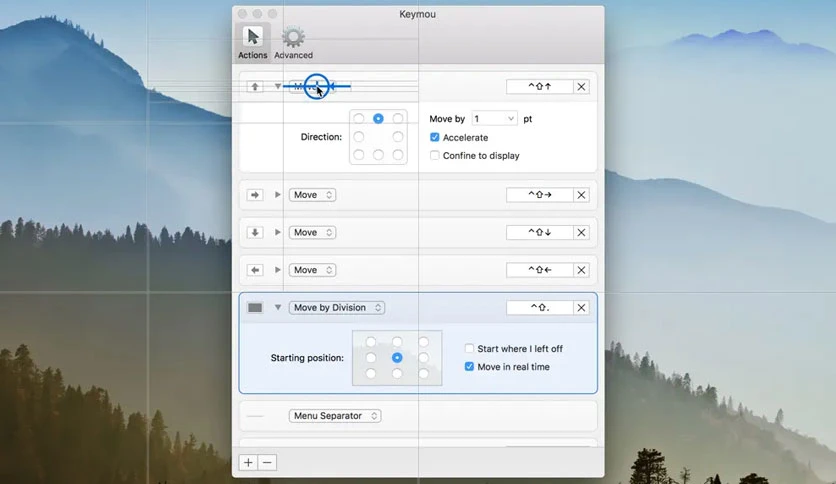Expand the right-arrow Move action
The image size is (836, 484).
pos(278,195)
